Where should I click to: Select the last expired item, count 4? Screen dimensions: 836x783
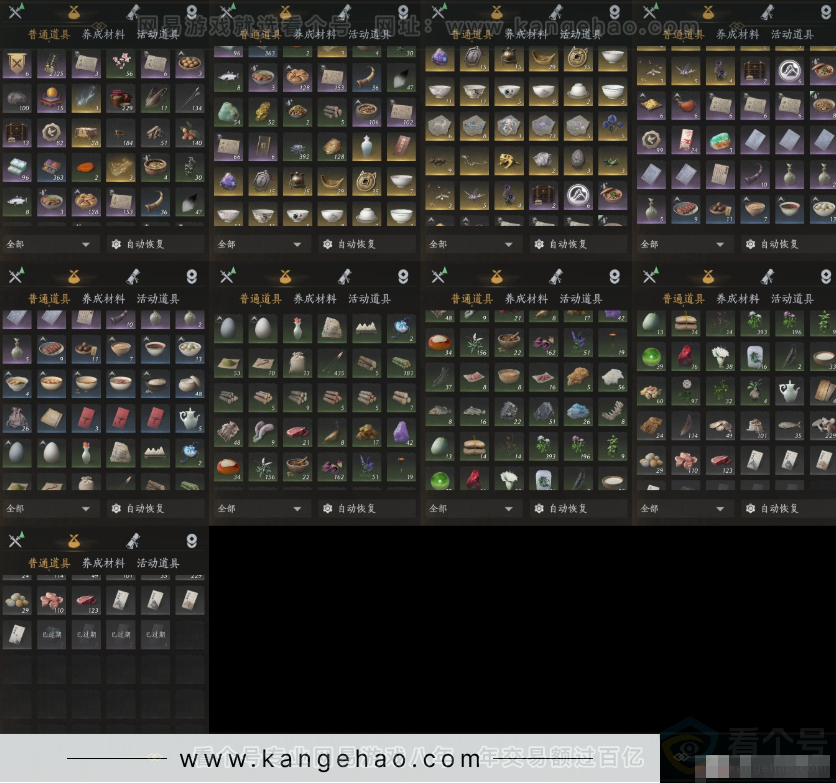(x=155, y=634)
